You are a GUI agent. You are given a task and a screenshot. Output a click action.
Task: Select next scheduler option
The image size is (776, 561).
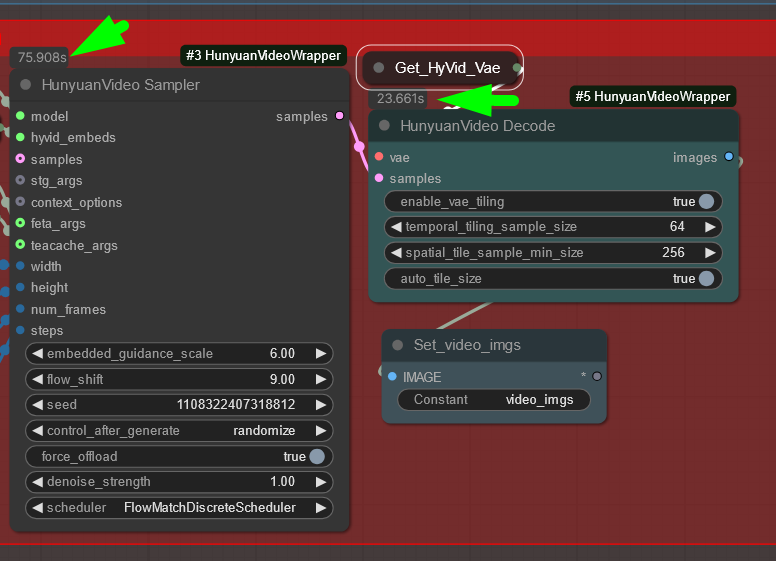pyautogui.click(x=321, y=508)
